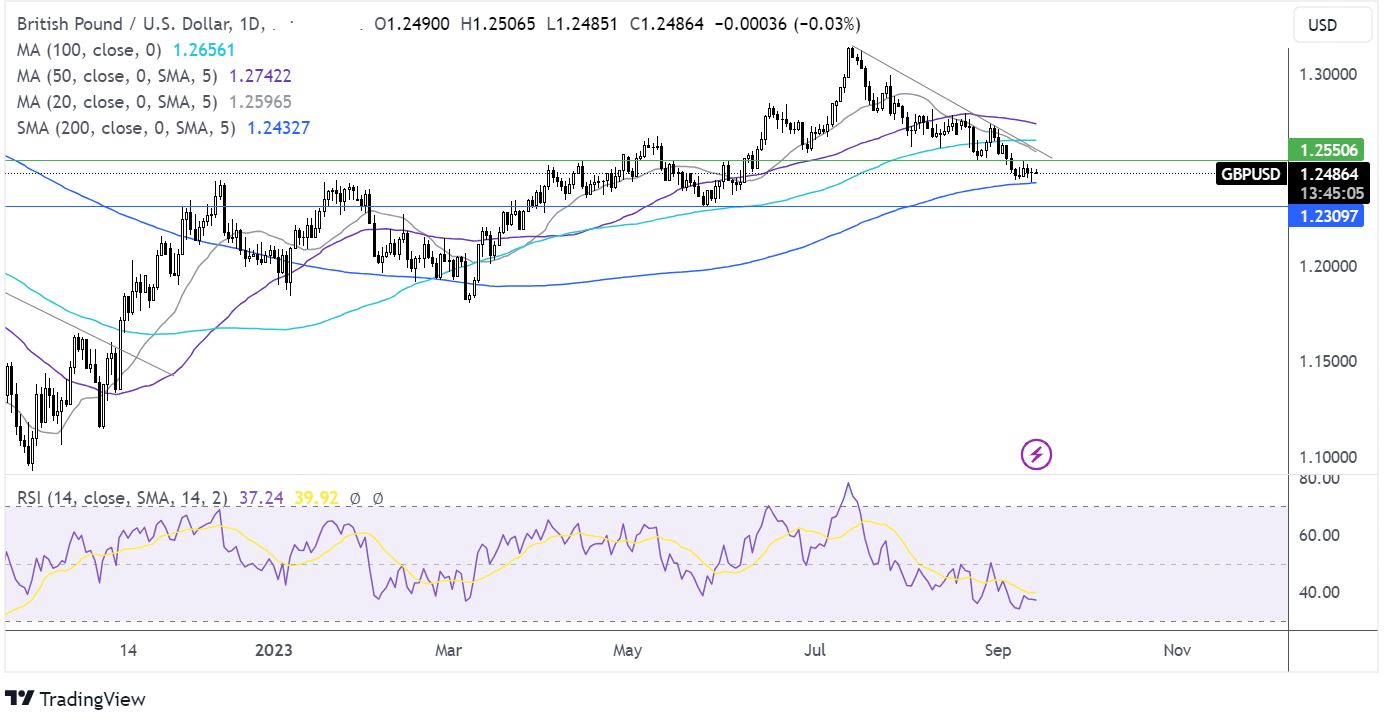This screenshot has height=725, width=1393.
Task: Click the 14 label on the time axis
Action: point(128,651)
